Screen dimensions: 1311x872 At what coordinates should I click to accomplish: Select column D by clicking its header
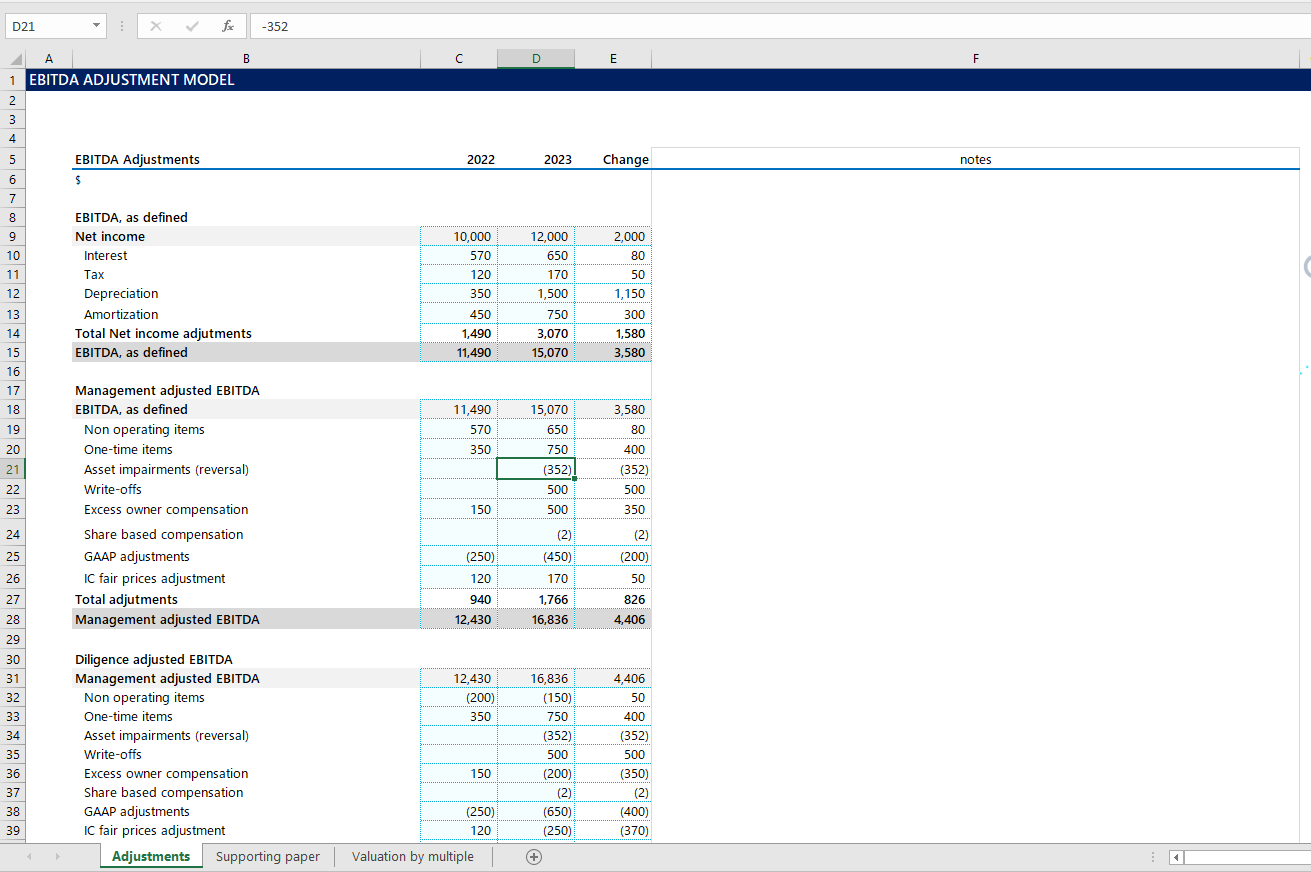pyautogui.click(x=536, y=58)
